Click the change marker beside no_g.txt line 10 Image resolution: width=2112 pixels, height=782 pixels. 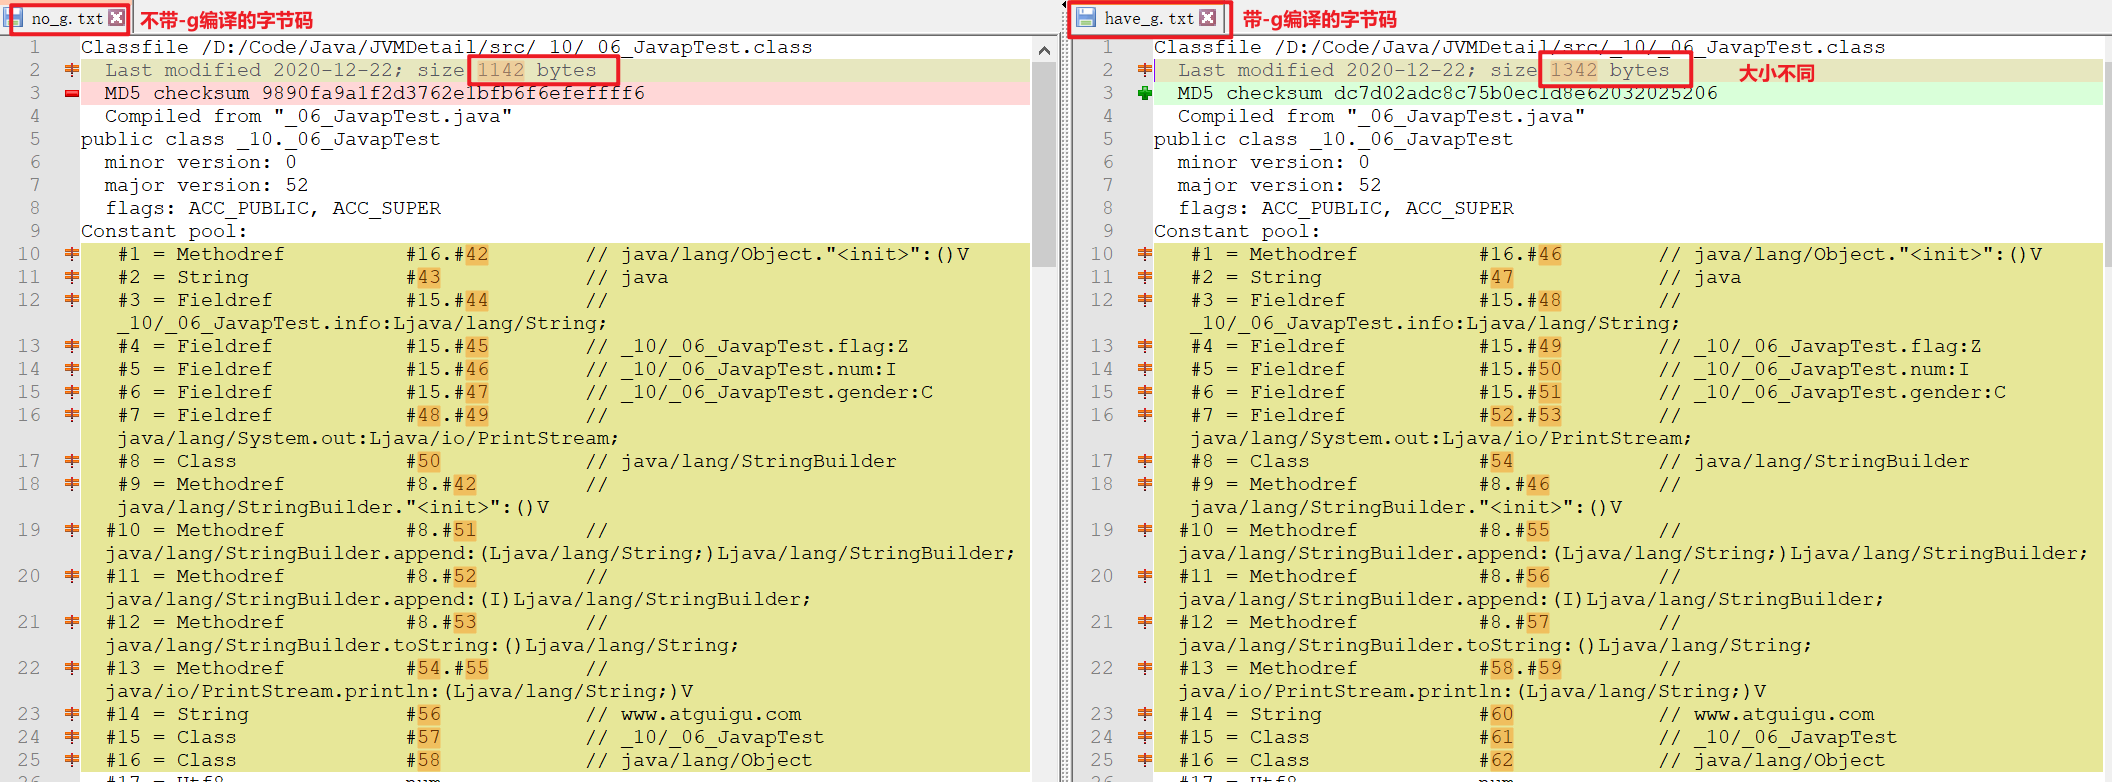coord(72,254)
